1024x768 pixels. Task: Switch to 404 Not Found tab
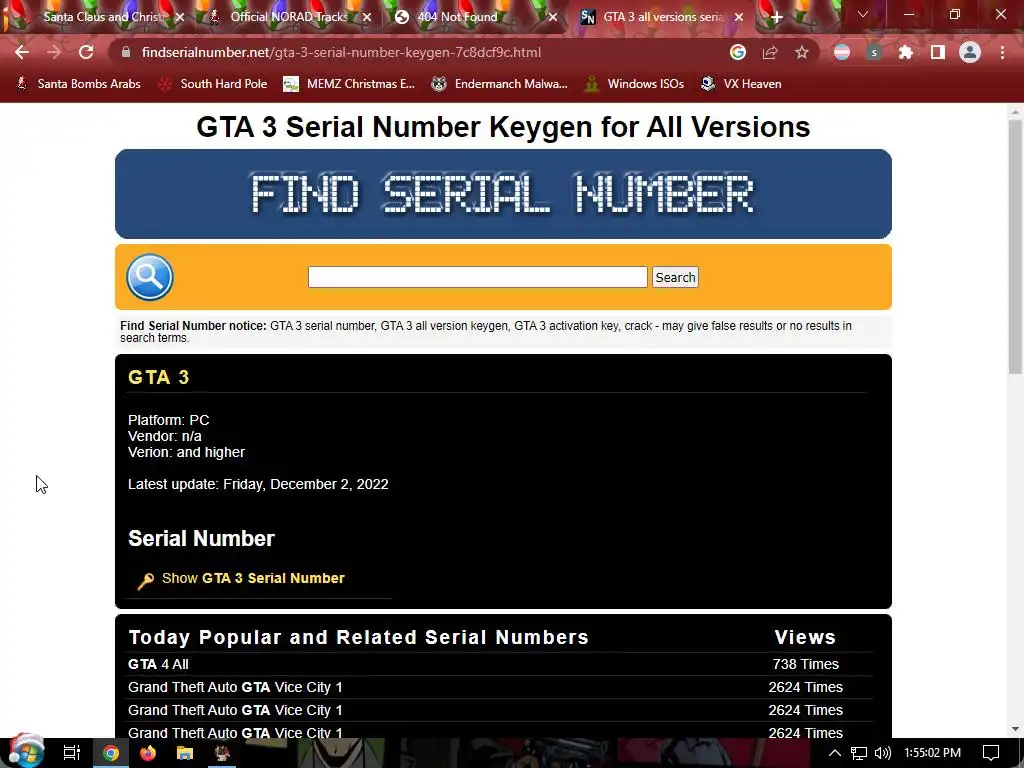point(457,17)
